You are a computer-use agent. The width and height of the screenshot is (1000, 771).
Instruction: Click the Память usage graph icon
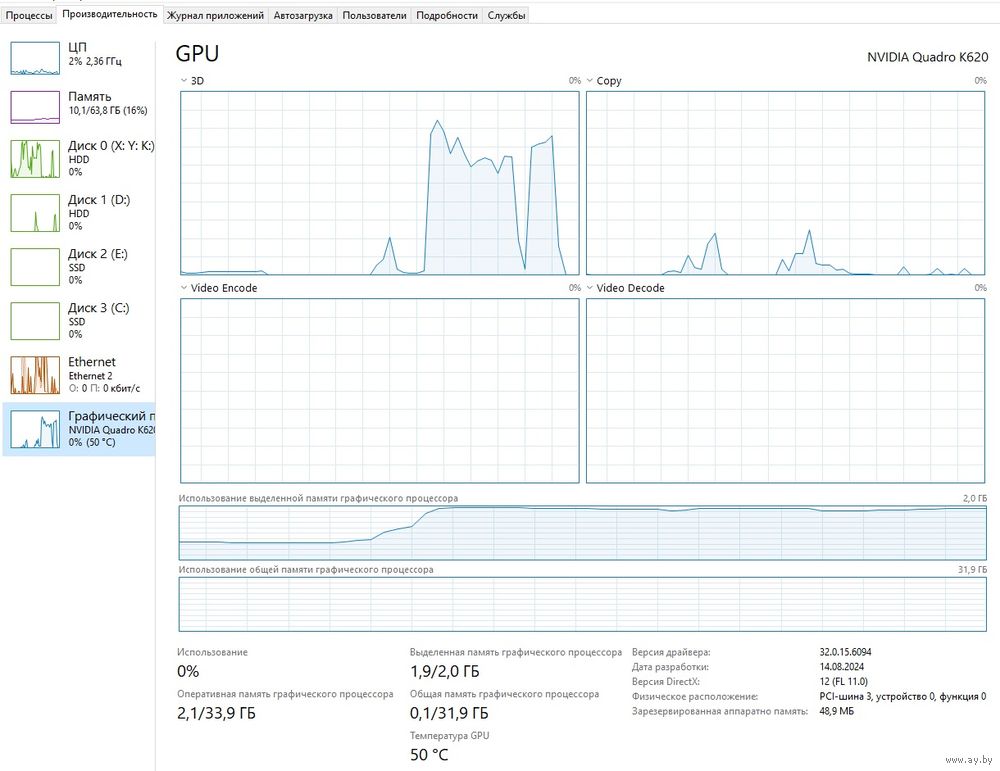pos(36,107)
